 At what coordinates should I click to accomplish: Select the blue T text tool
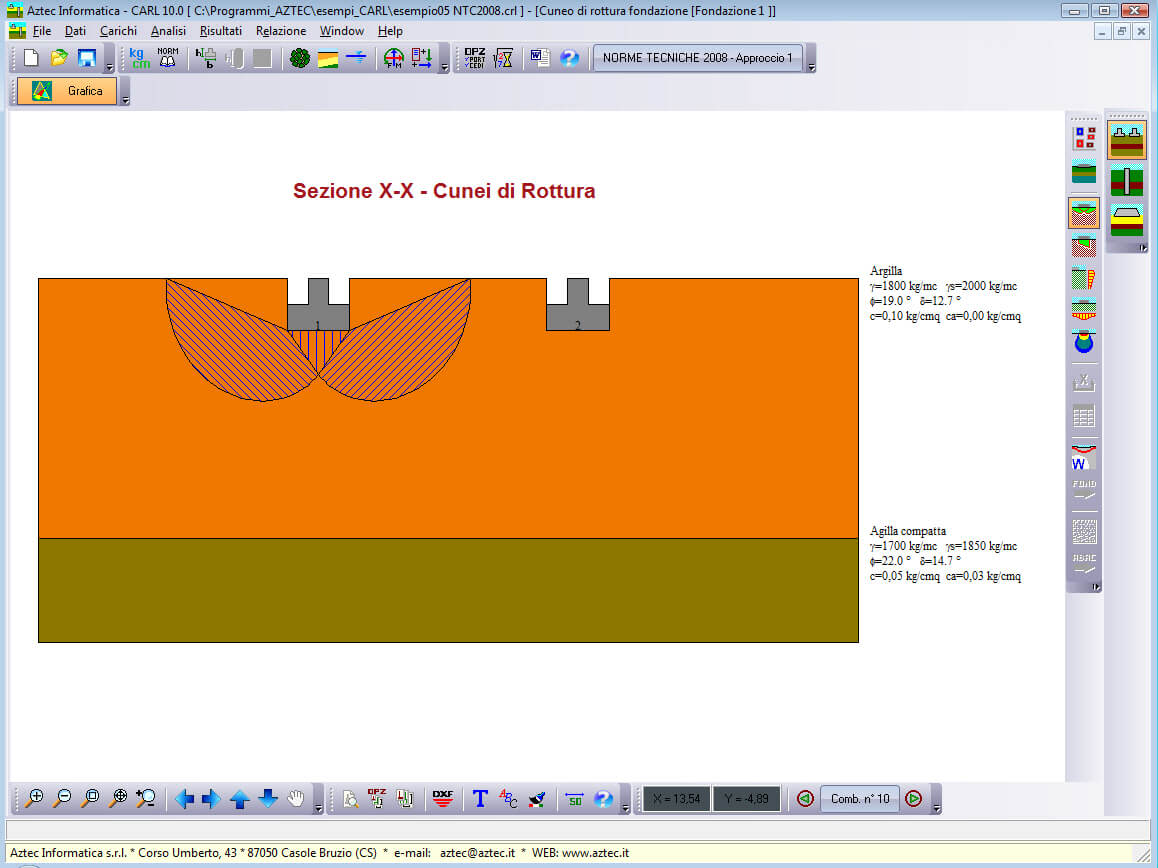point(480,798)
